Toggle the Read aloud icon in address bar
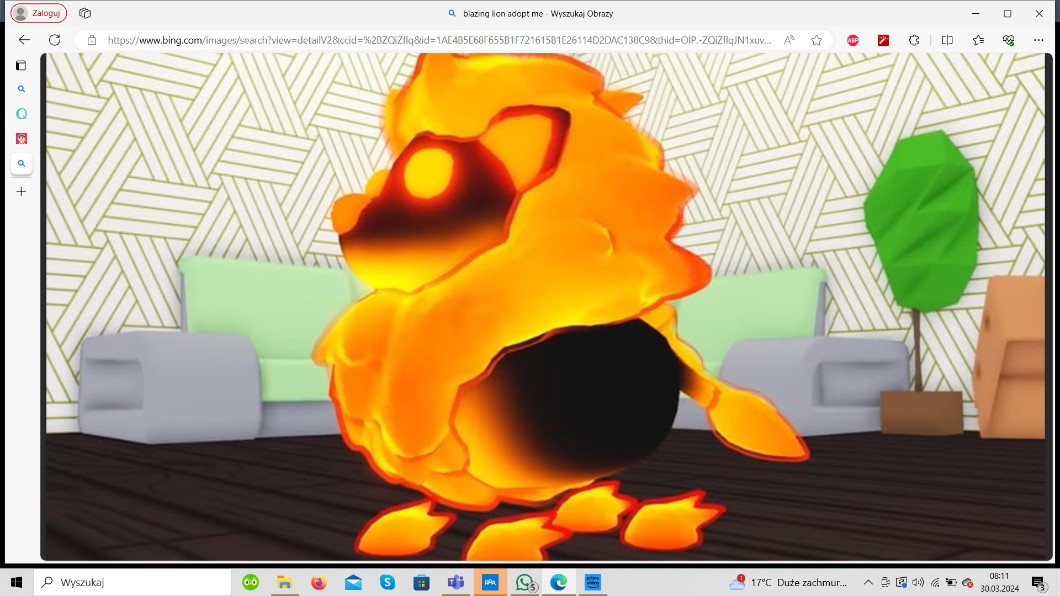1060x596 pixels. 789,40
